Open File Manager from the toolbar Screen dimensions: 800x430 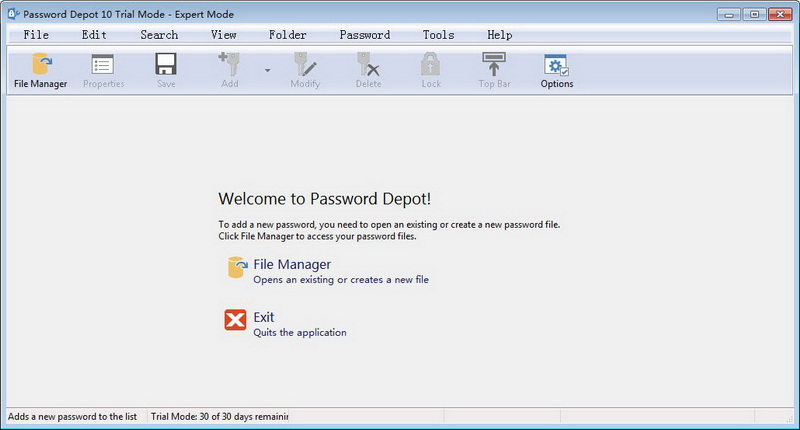pyautogui.click(x=40, y=70)
